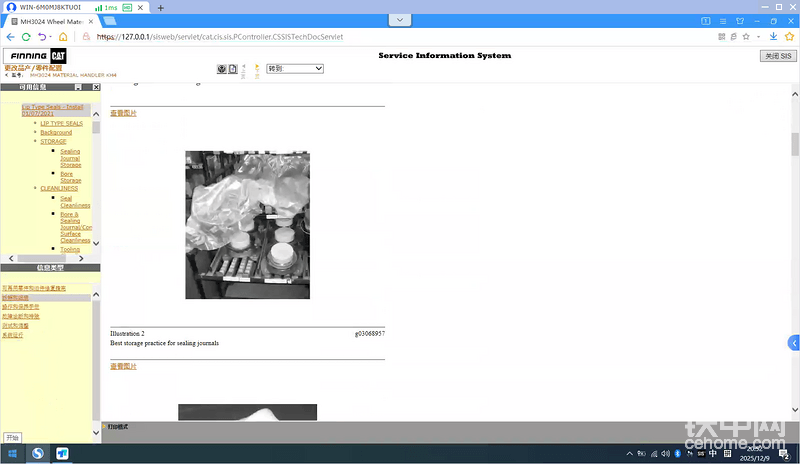Screen dimensions: 800x464
Task: Open the tab list dropdown chevron
Action: point(400,20)
